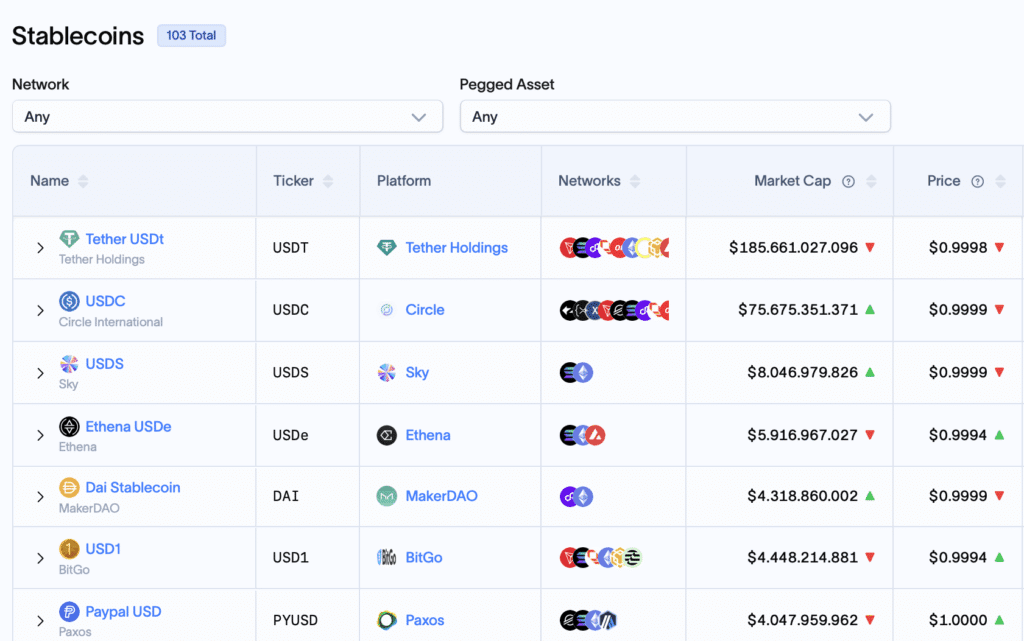Click the Ethena USDe coin logo

(x=69, y=426)
